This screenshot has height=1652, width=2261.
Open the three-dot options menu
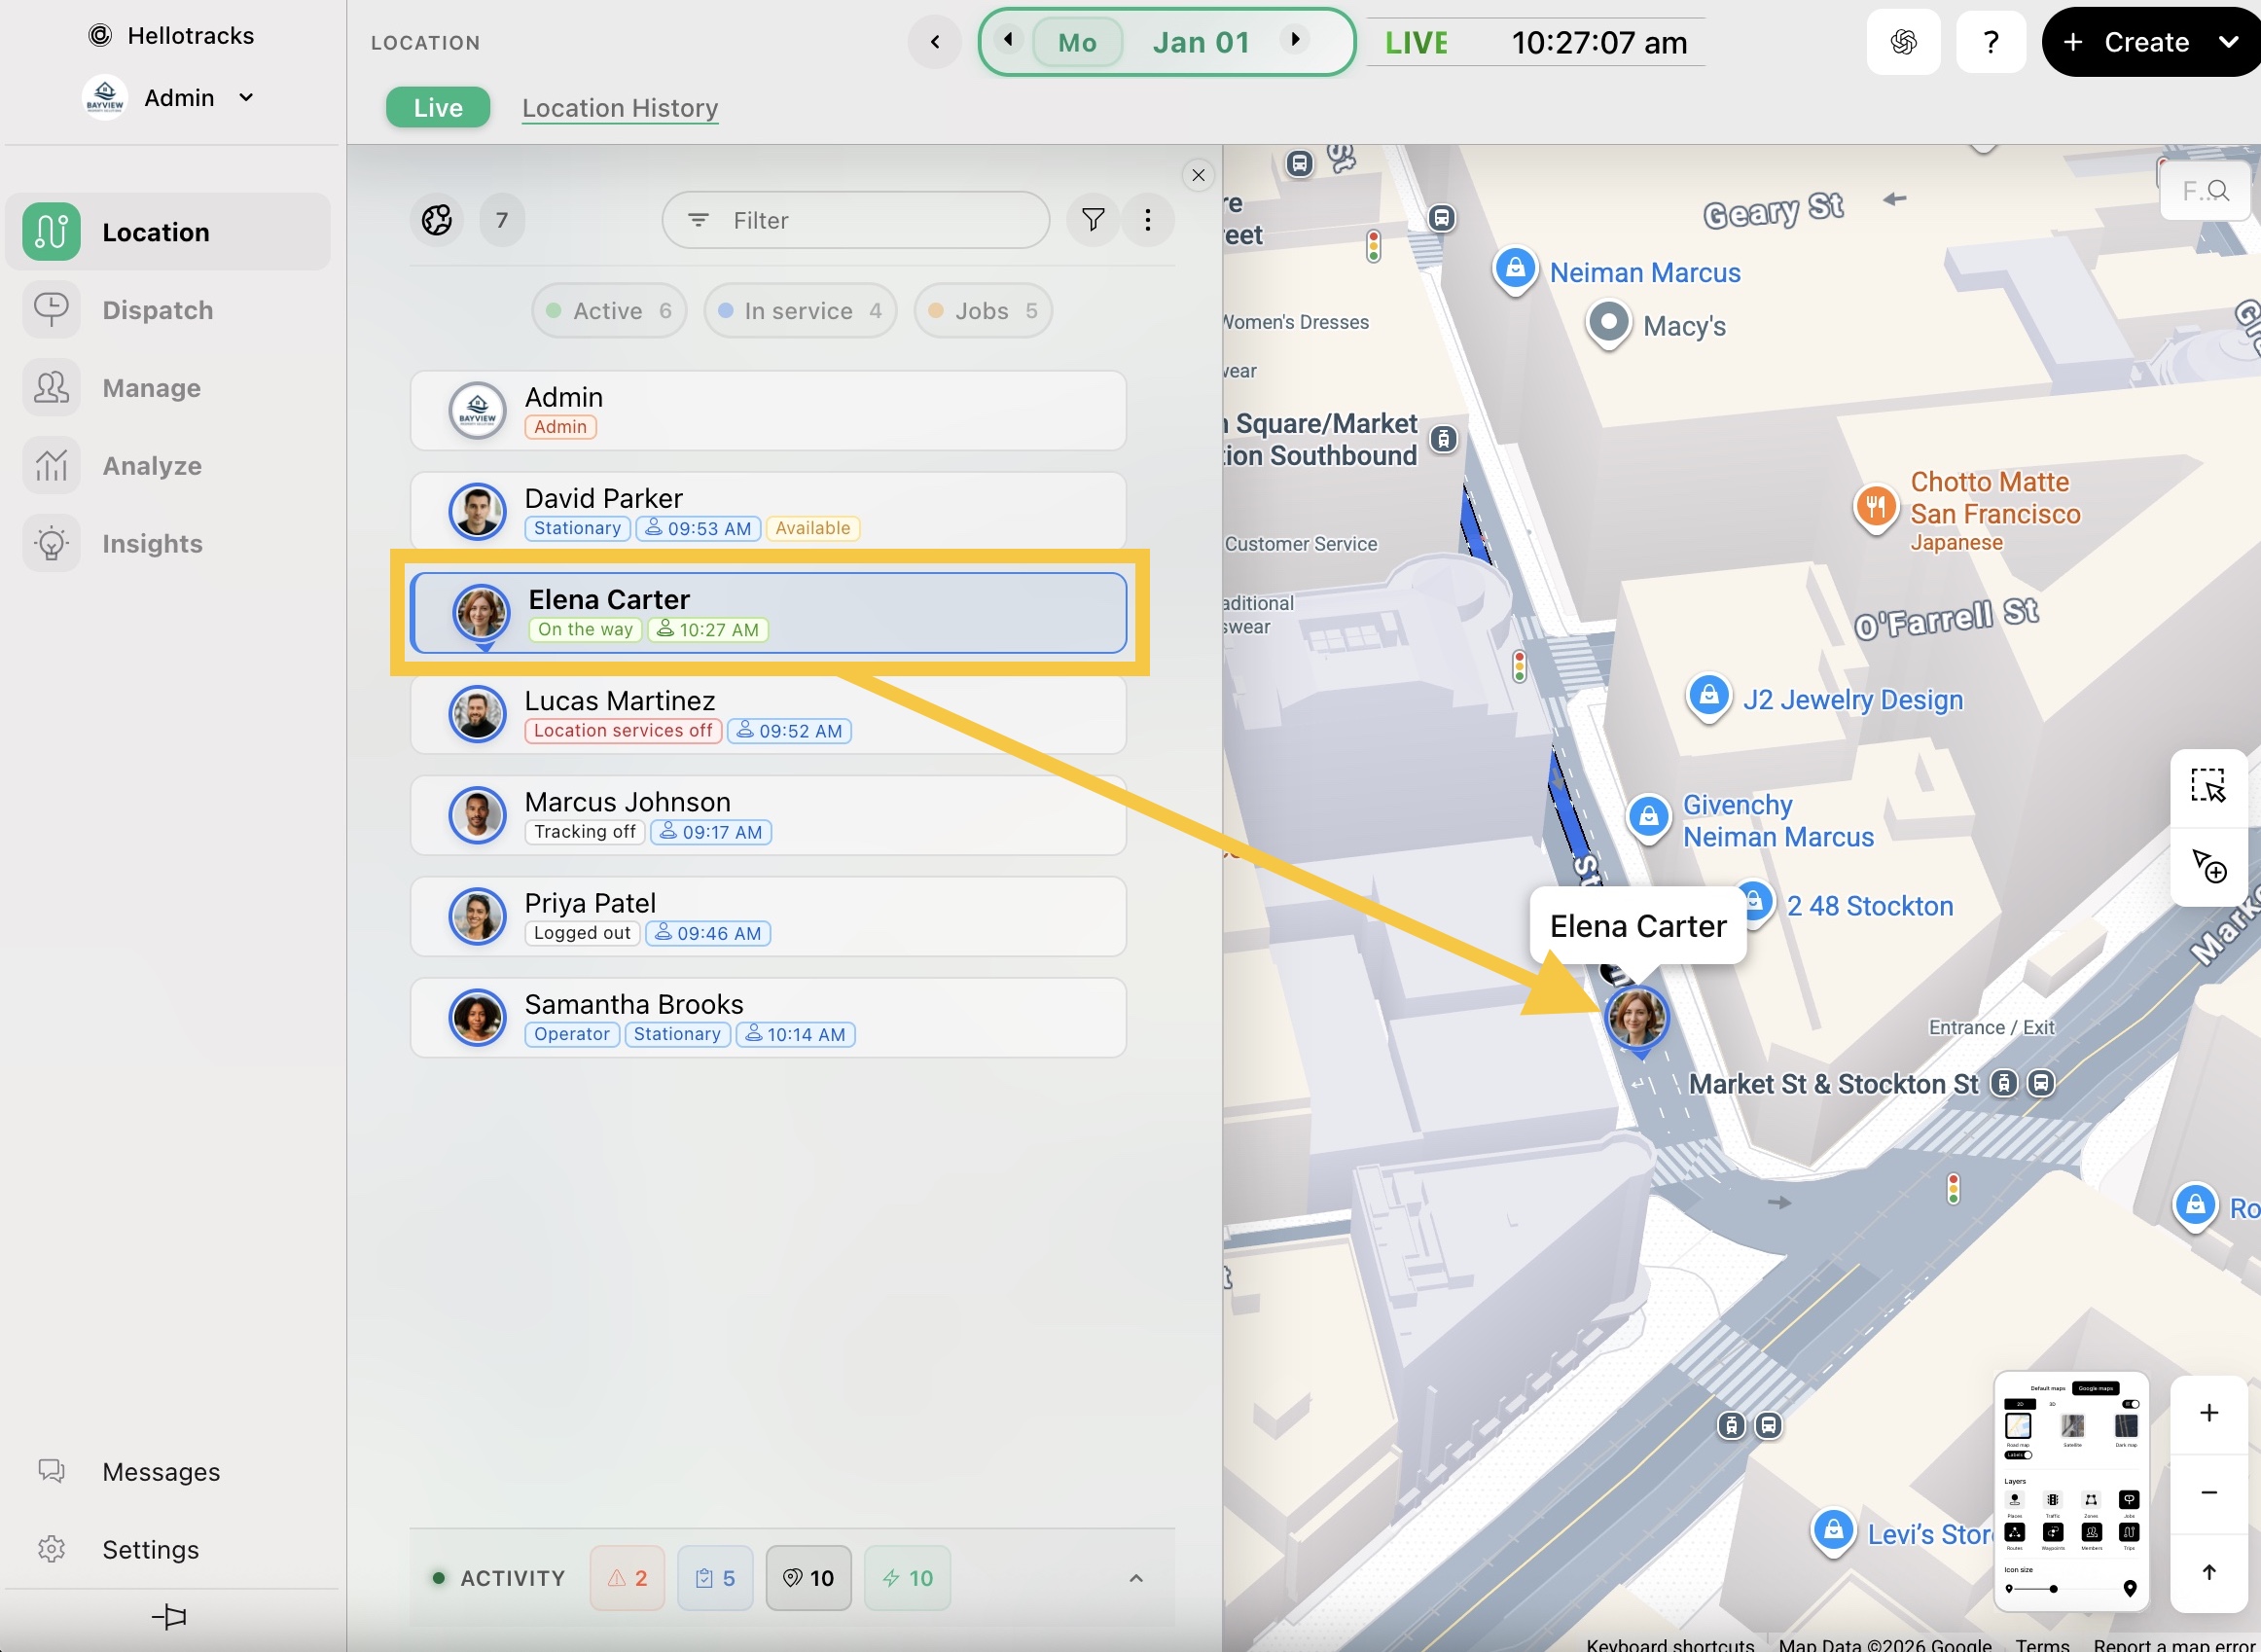pyautogui.click(x=1147, y=220)
